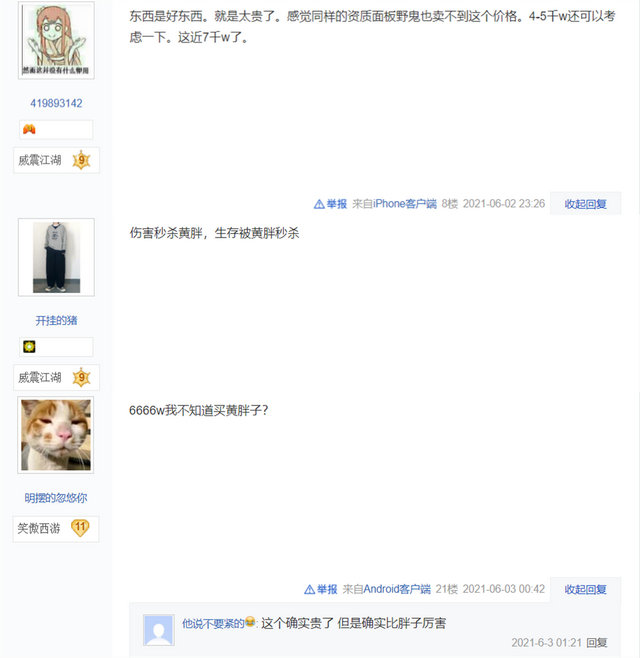
Task: Click the iPhone客户端 link
Action: tap(405, 204)
